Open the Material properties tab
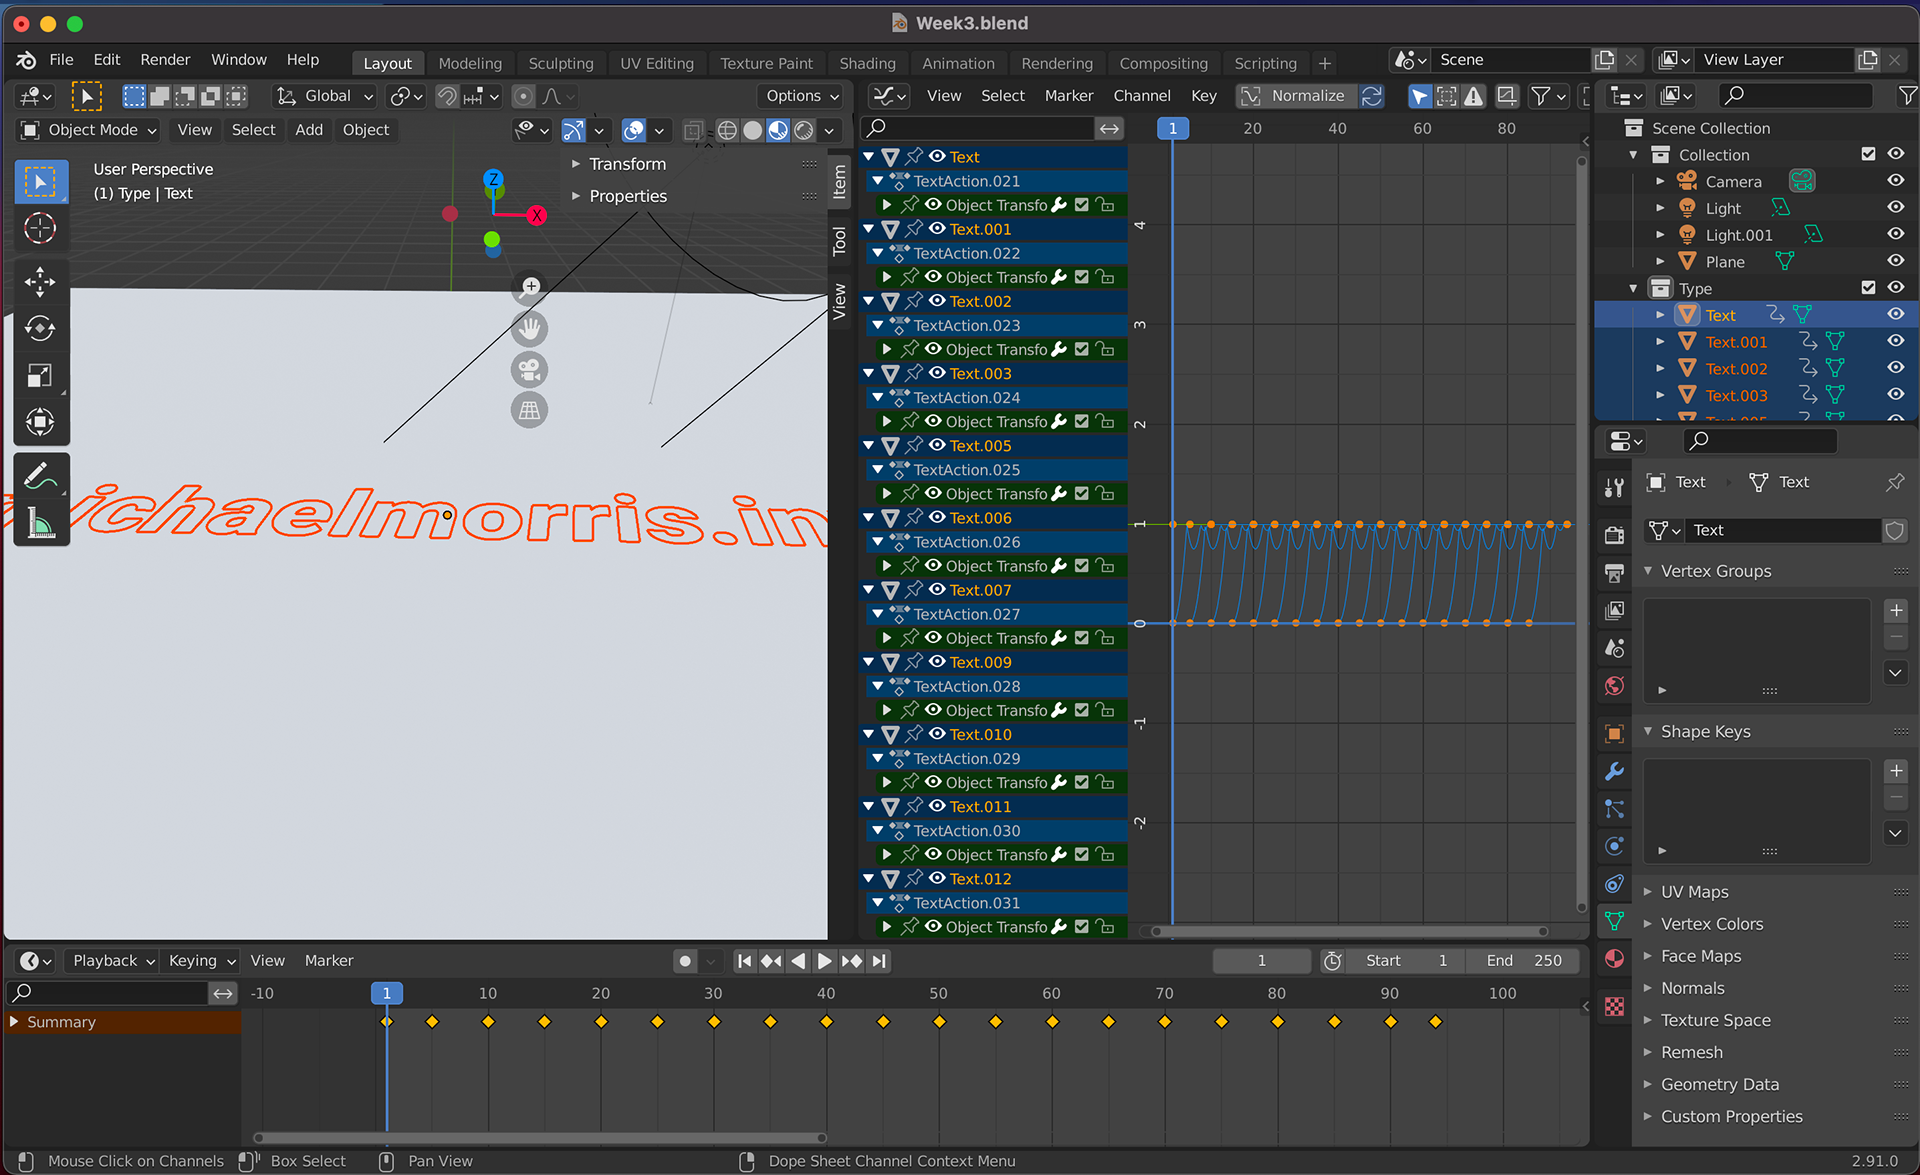The width and height of the screenshot is (1920, 1175). pyautogui.click(x=1614, y=958)
